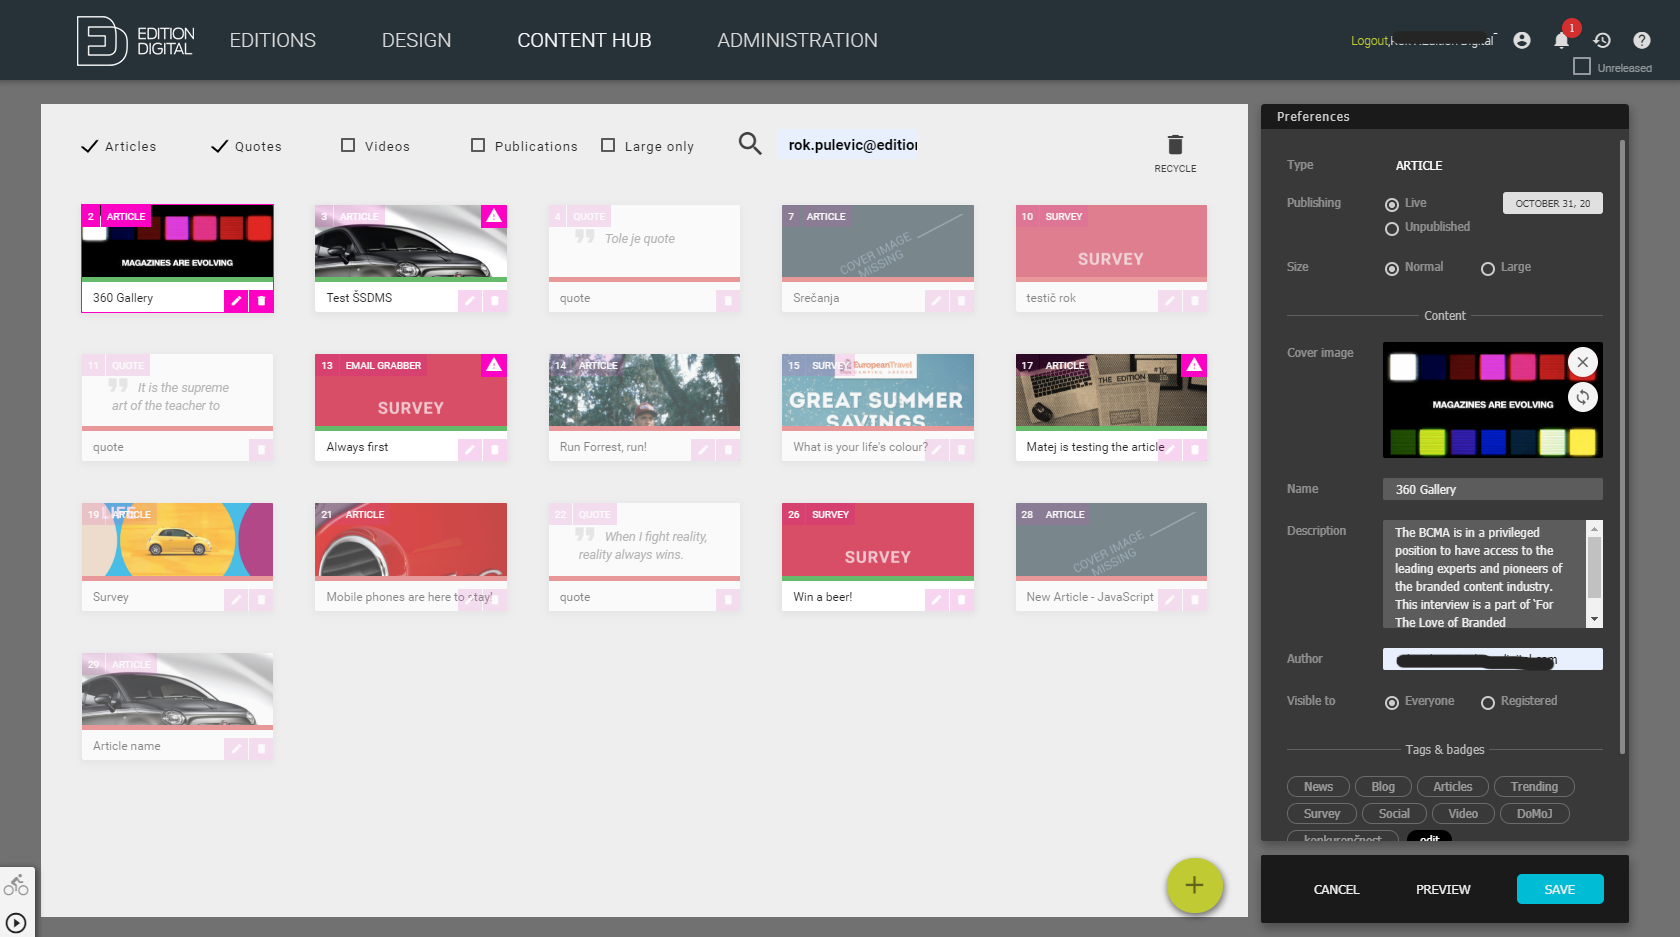Edit 'Test ŠSDMS' using its pencil icon
This screenshot has width=1680, height=937.
[470, 300]
